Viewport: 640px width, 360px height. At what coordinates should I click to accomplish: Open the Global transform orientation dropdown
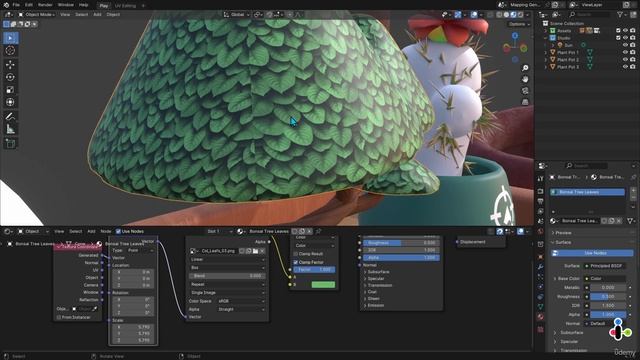237,15
